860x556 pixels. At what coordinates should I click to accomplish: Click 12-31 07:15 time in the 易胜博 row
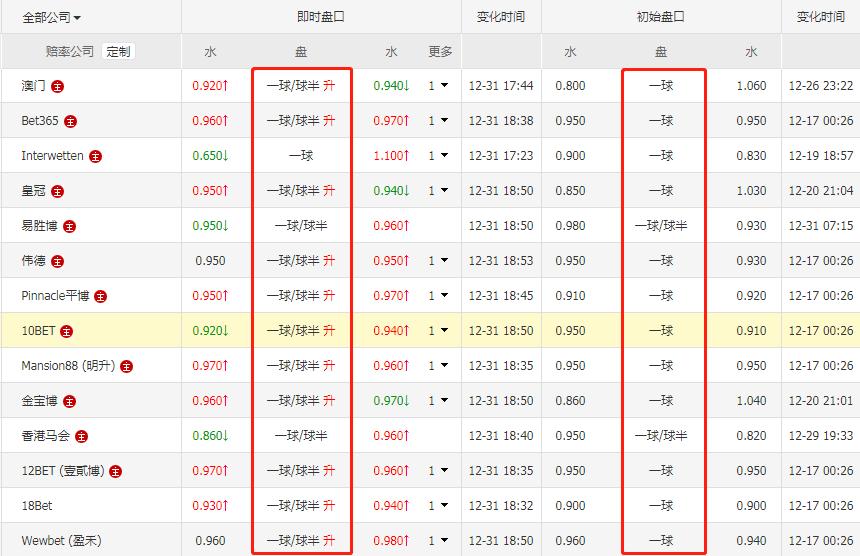pos(821,225)
